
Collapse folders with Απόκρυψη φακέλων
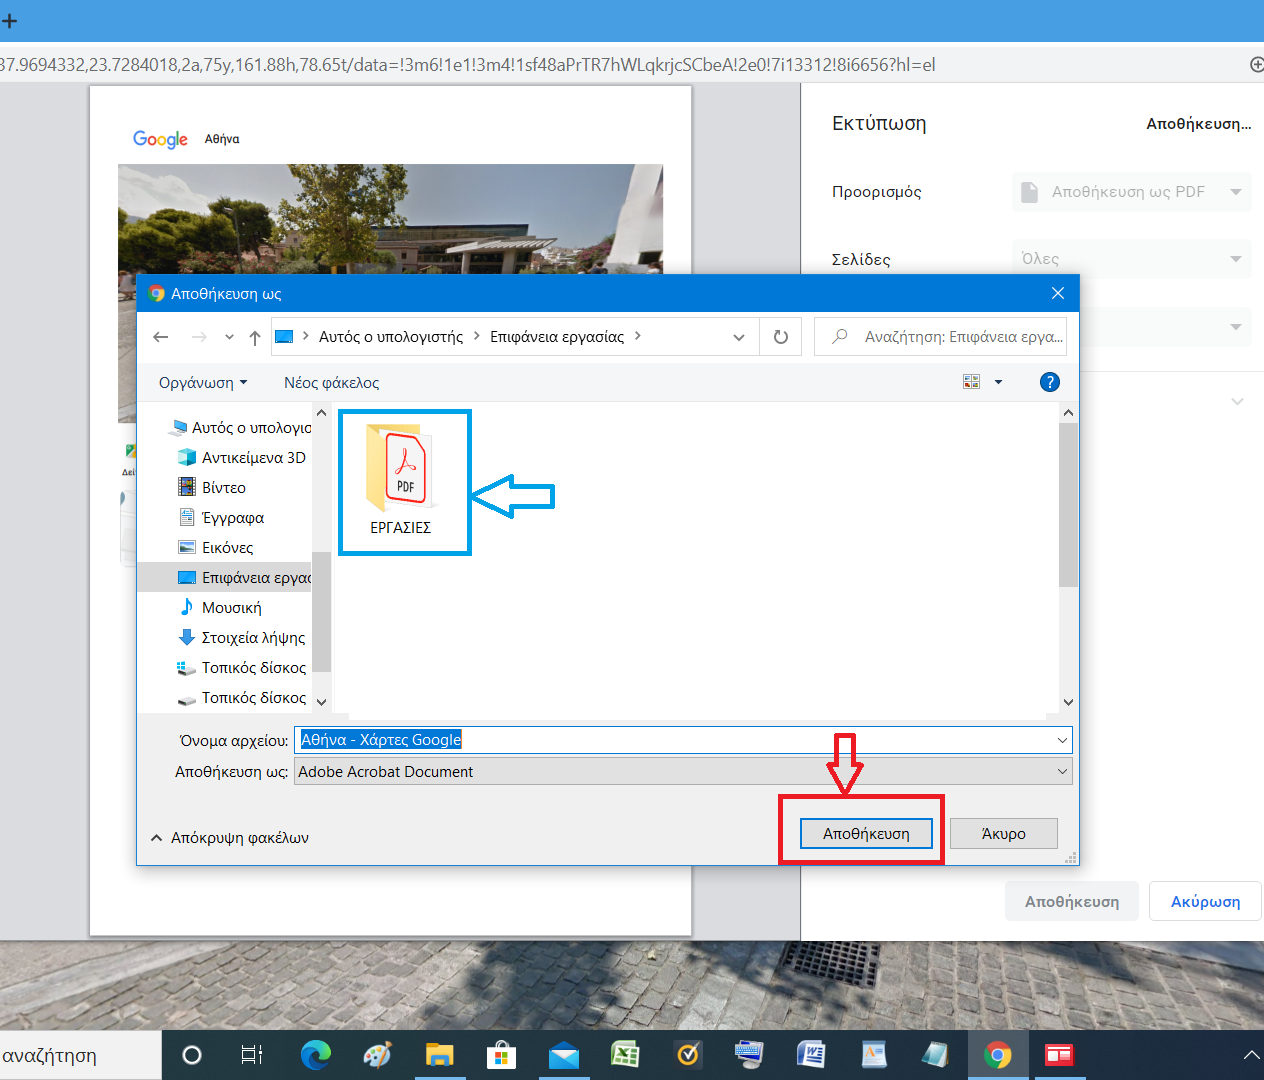(x=230, y=838)
